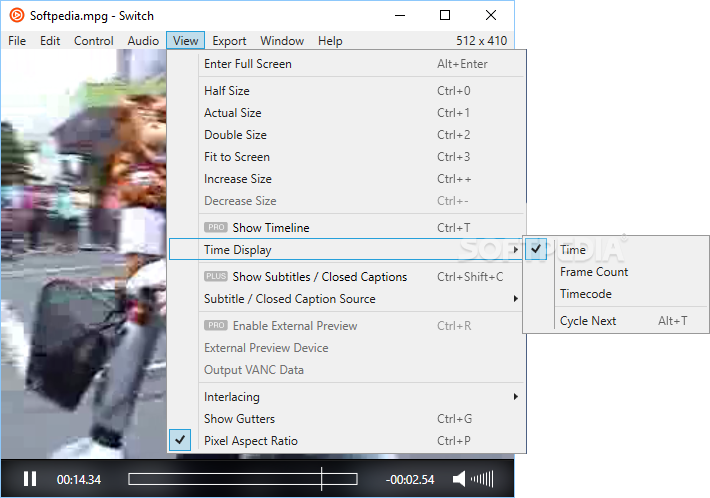Select Increase Size
Screen dimensions: 710x498
[347, 179]
